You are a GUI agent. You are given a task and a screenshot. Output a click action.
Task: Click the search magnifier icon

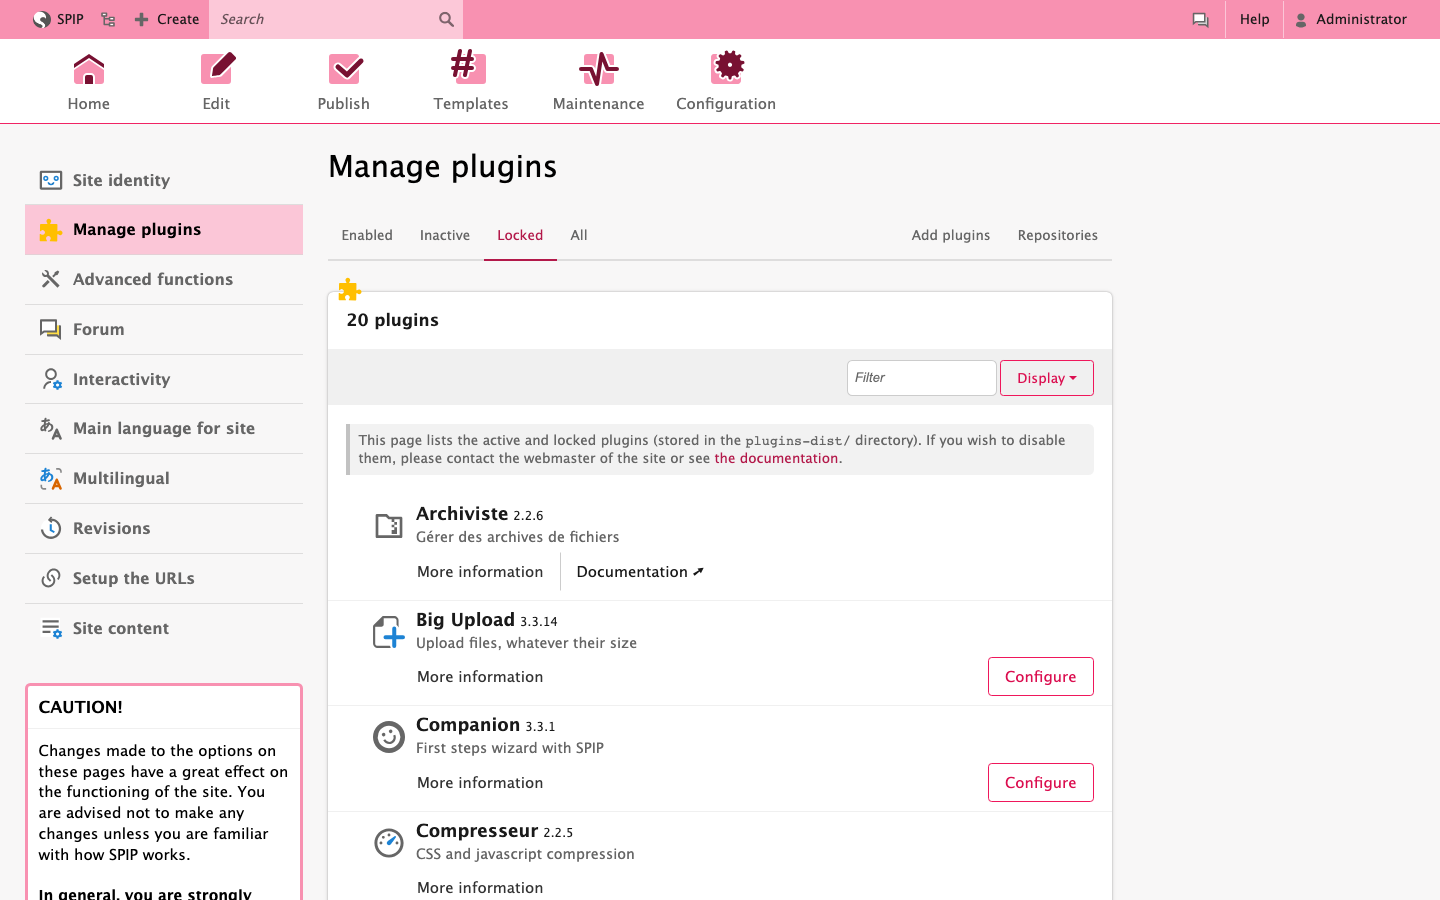(446, 19)
